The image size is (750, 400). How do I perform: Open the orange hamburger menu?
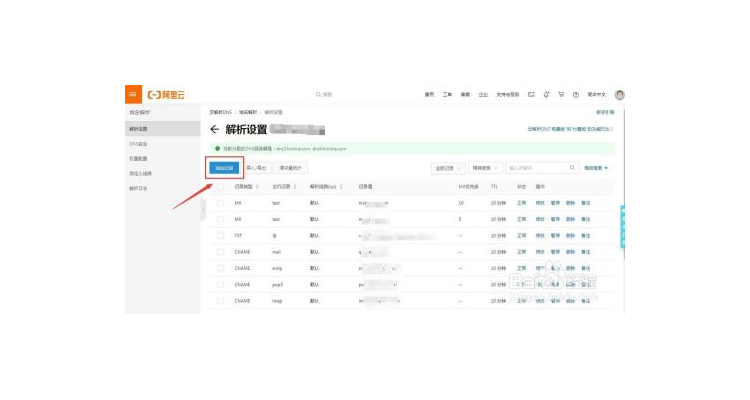[133, 94]
